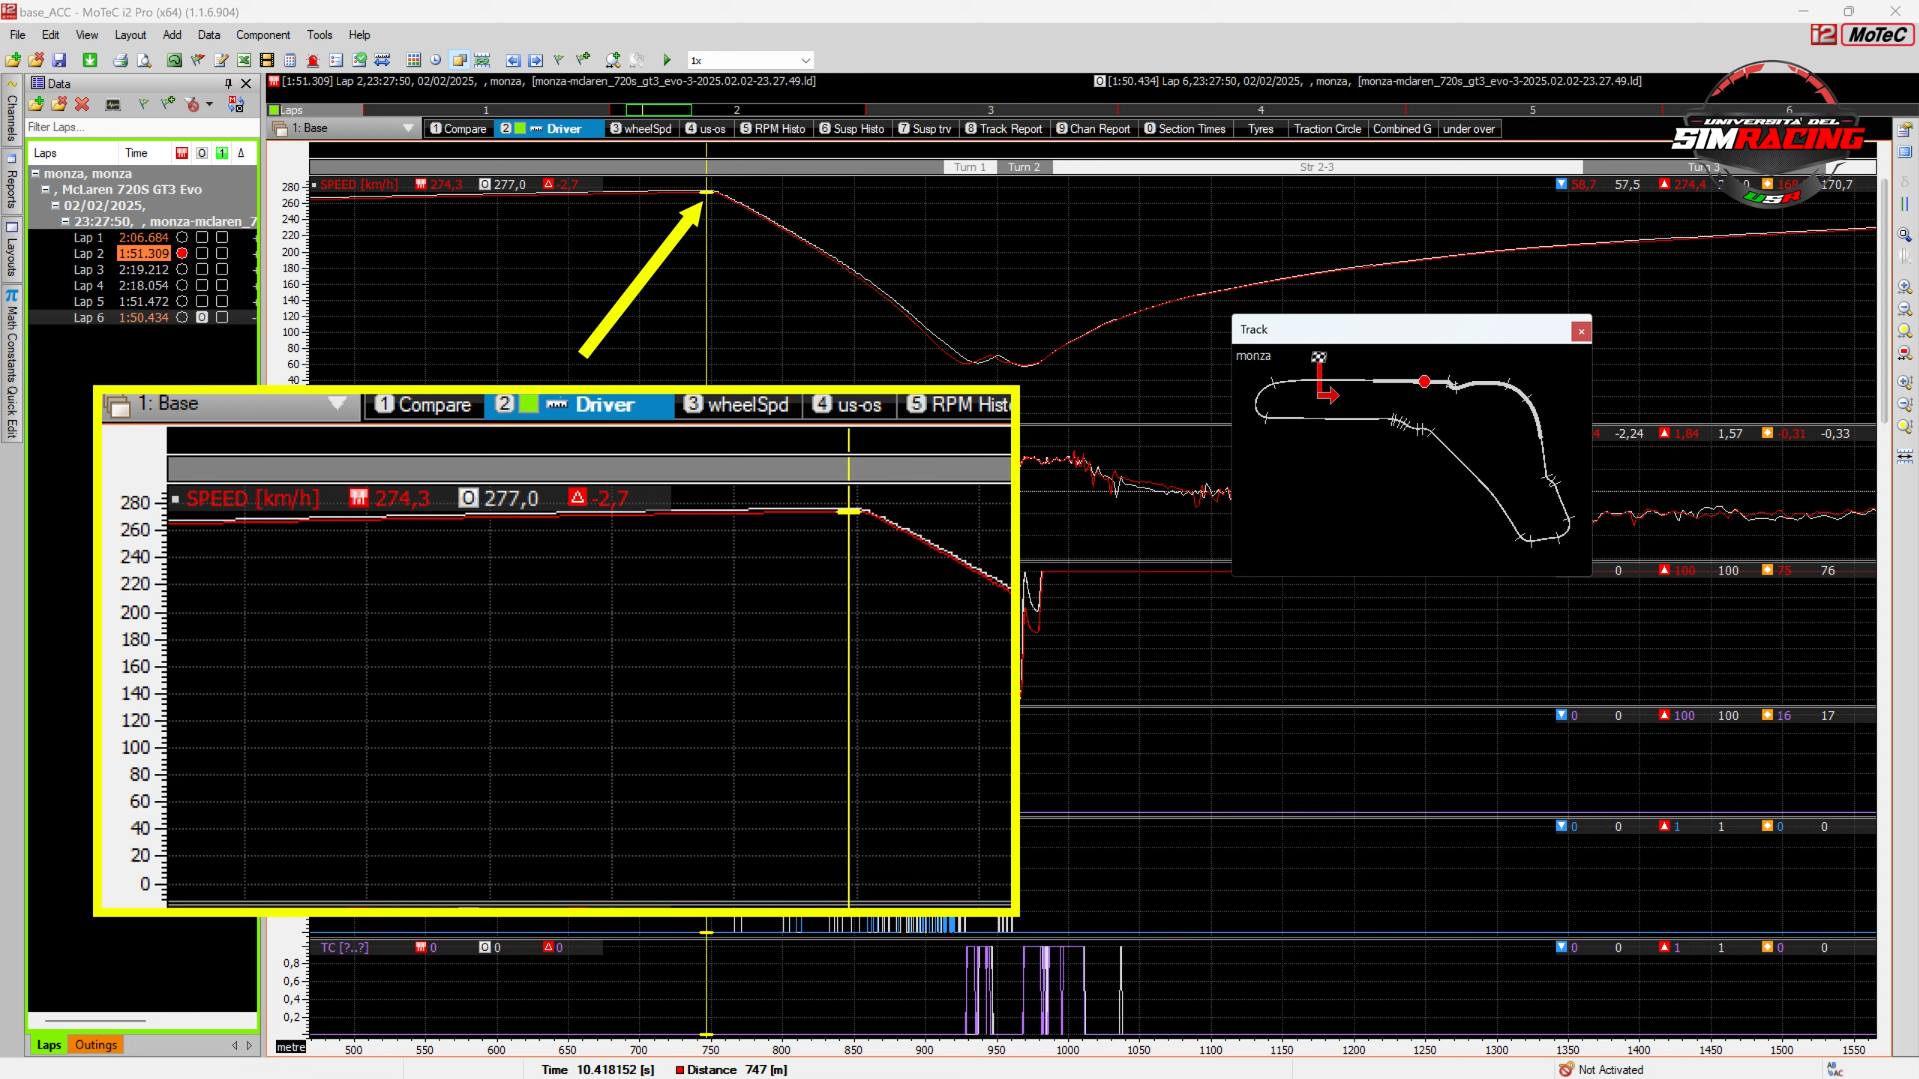Click the print icon in the toolbar
Image resolution: width=1919 pixels, height=1079 pixels.
pyautogui.click(x=120, y=60)
